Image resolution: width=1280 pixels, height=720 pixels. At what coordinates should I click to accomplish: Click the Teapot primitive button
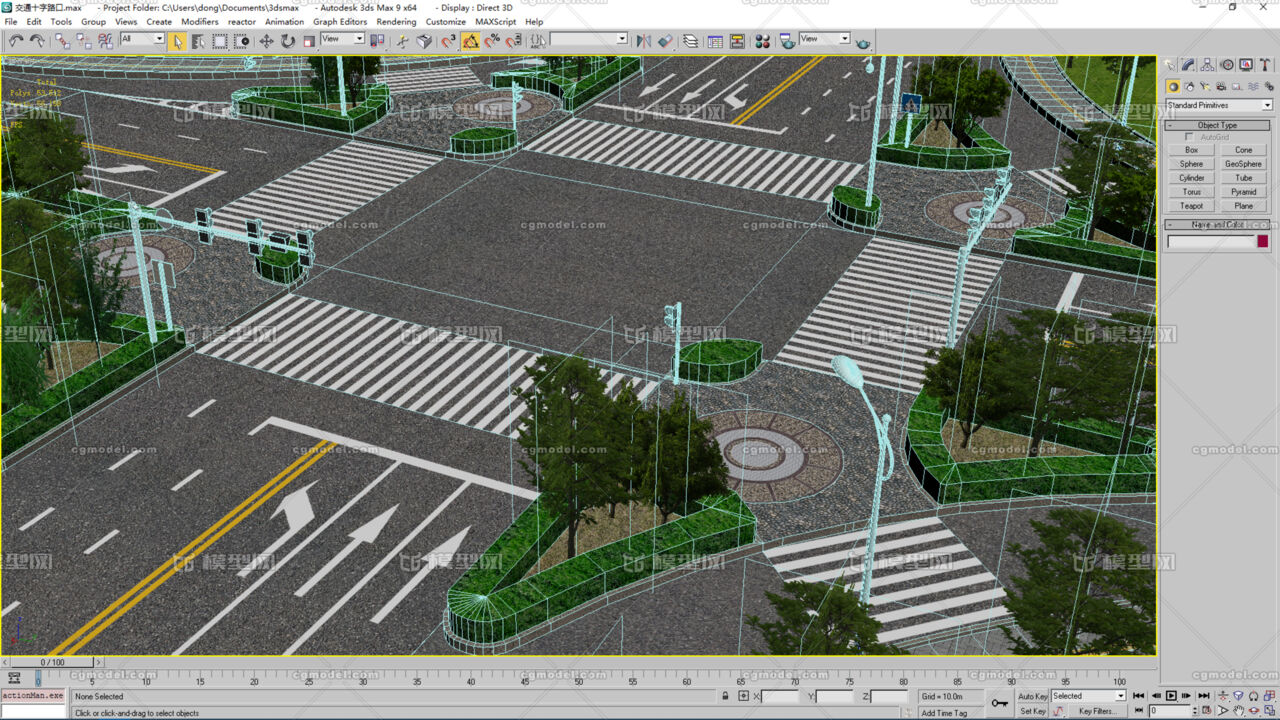(x=1191, y=206)
